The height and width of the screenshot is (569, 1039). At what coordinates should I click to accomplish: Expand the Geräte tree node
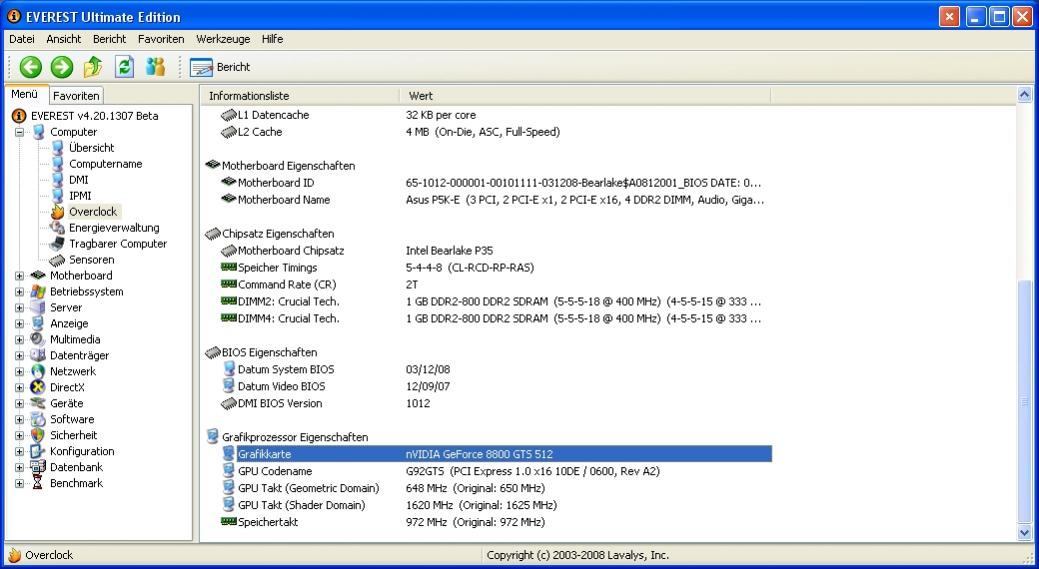coord(19,403)
